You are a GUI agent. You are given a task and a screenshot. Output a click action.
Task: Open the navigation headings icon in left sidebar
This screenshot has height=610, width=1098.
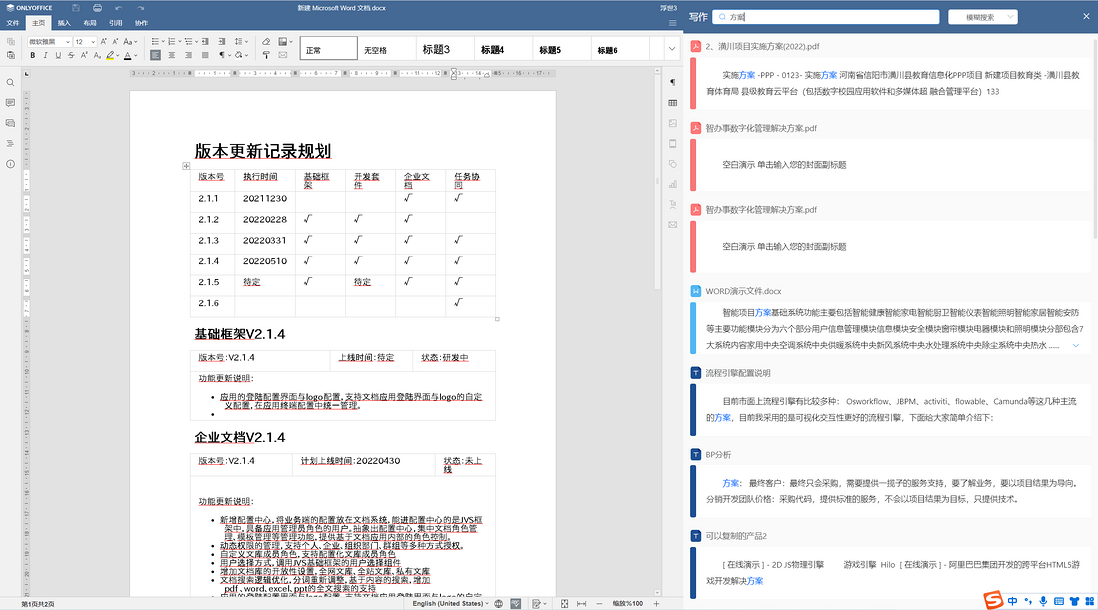pos(11,144)
